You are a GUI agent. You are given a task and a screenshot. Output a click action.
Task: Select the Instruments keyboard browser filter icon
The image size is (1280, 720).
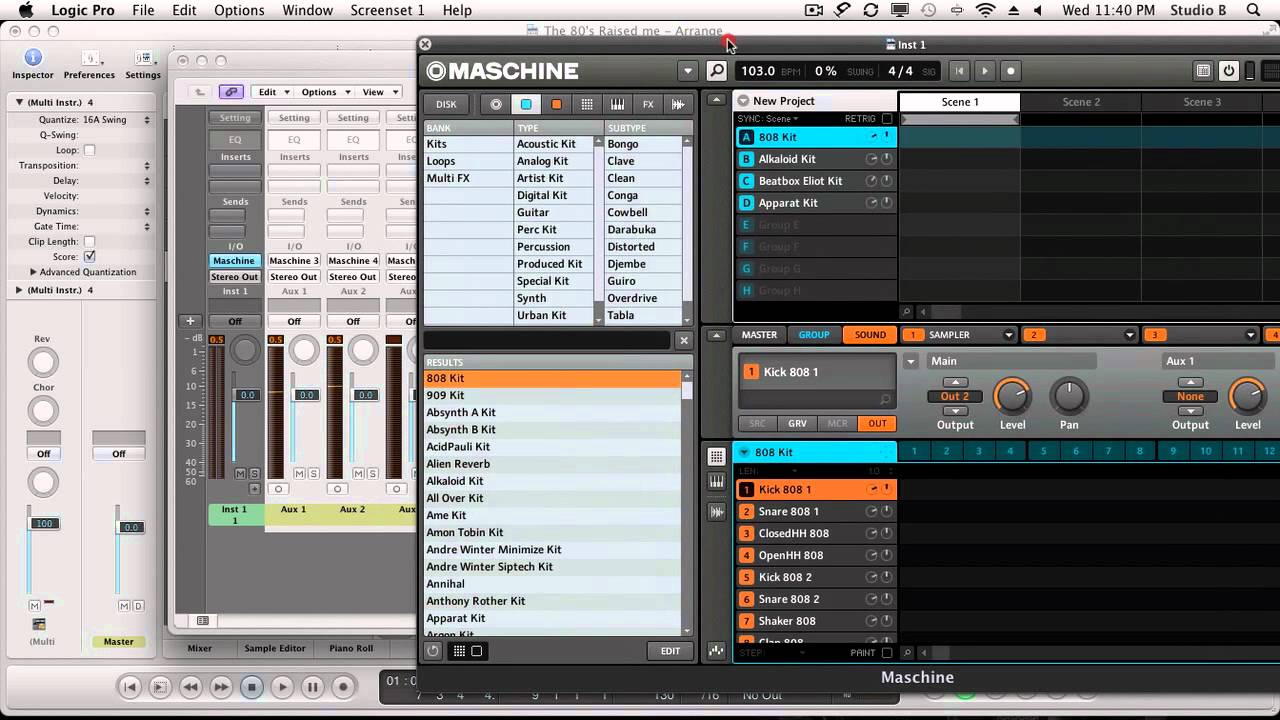point(617,104)
